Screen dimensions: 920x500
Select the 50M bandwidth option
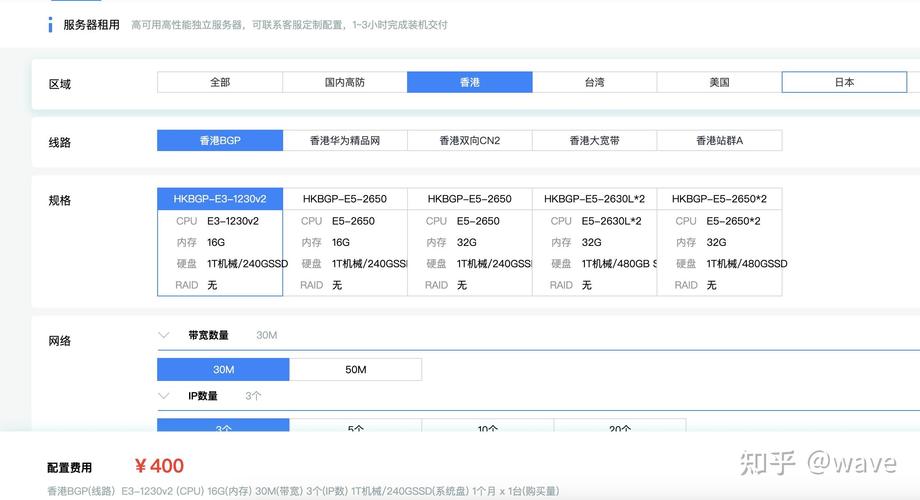coord(356,369)
